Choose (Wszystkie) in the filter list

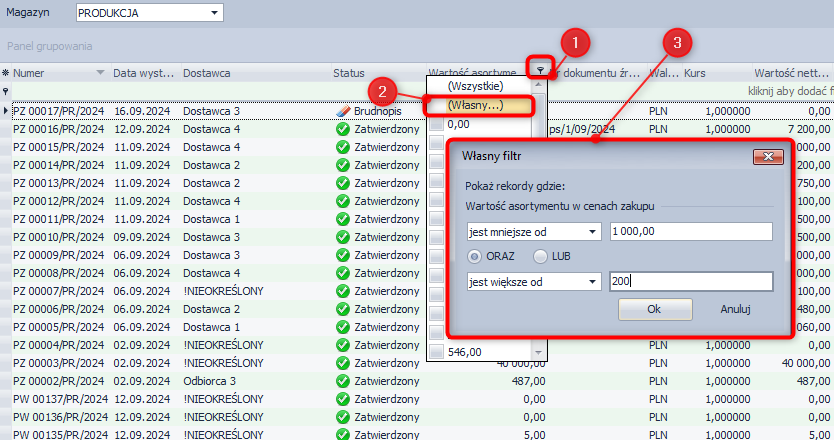(x=475, y=87)
